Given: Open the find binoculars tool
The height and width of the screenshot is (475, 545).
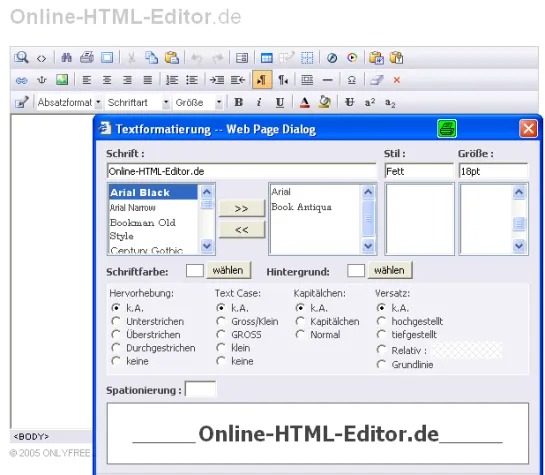Looking at the screenshot, I should click(66, 58).
